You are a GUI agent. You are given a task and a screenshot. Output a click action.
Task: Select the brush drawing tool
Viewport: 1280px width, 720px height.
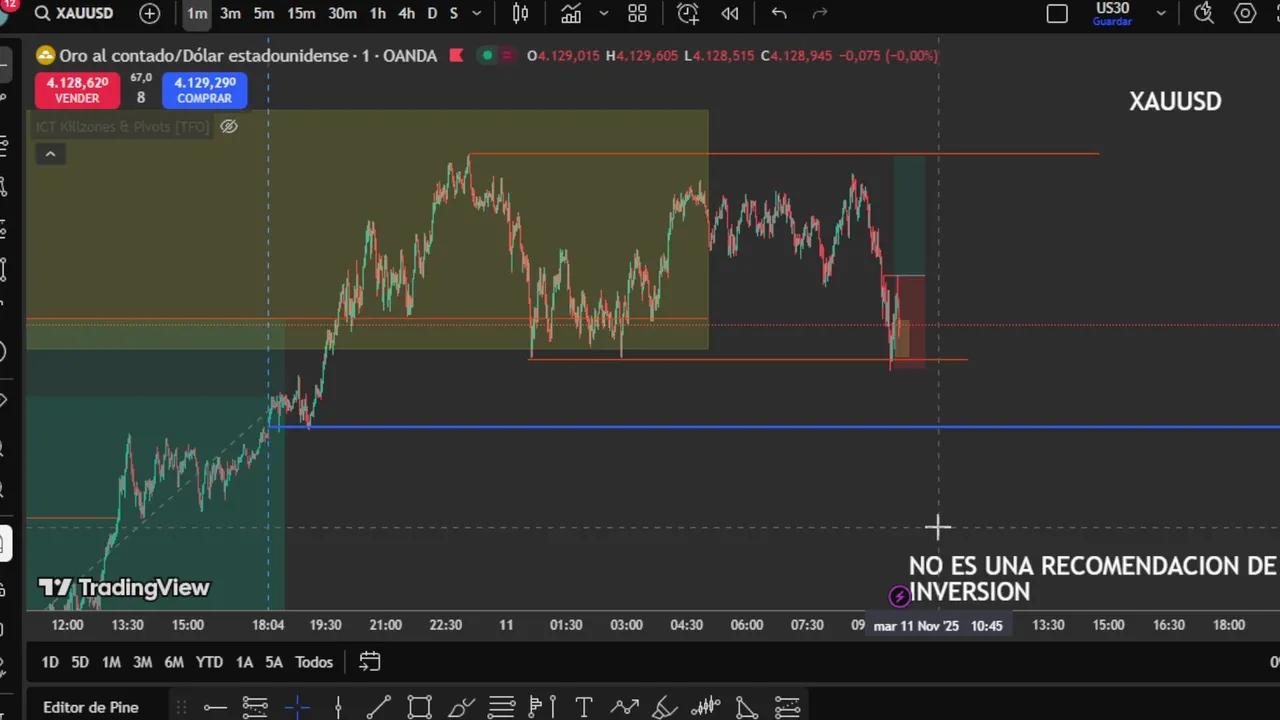click(461, 708)
